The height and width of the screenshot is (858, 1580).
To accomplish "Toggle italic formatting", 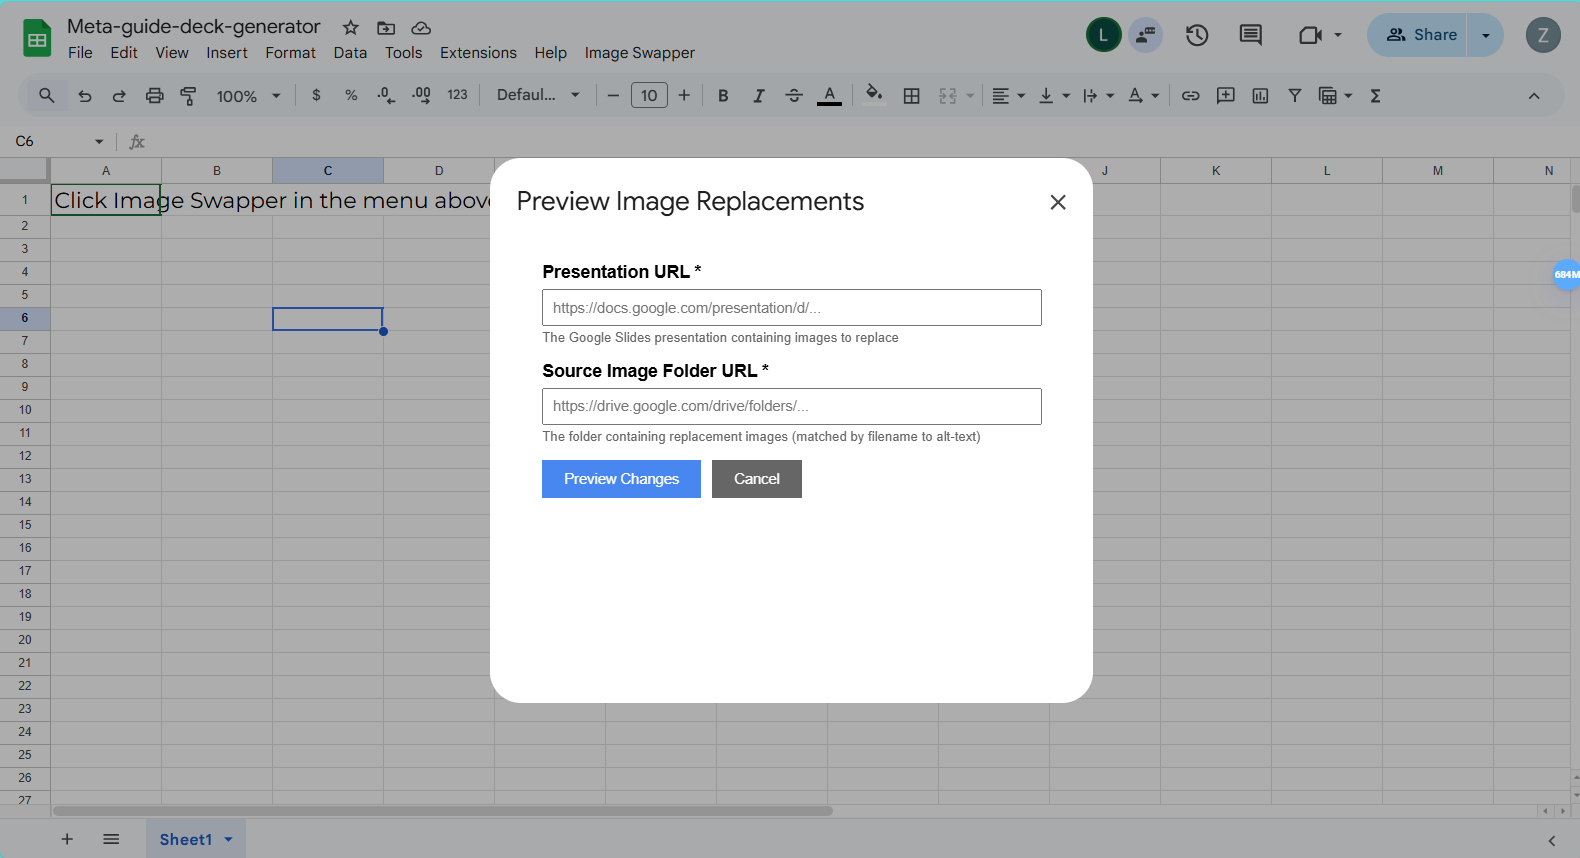I will pyautogui.click(x=758, y=96).
